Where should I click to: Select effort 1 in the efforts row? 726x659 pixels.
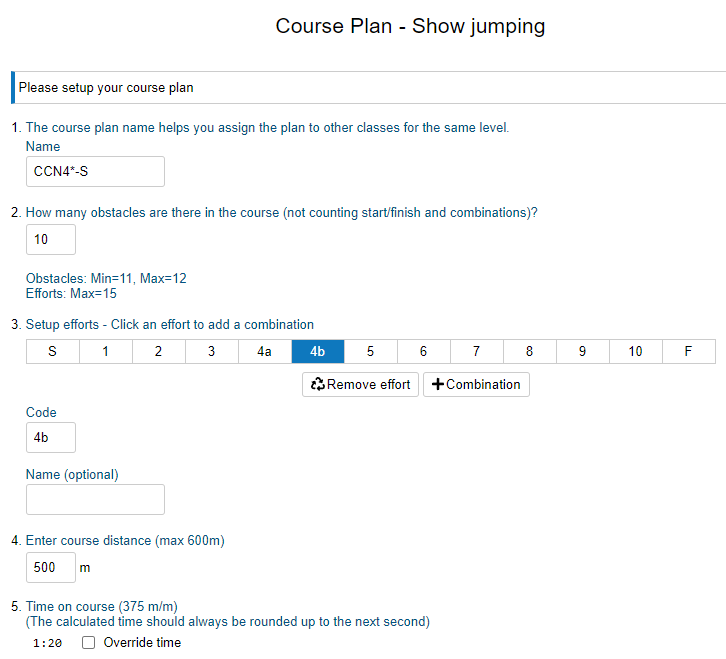105,352
